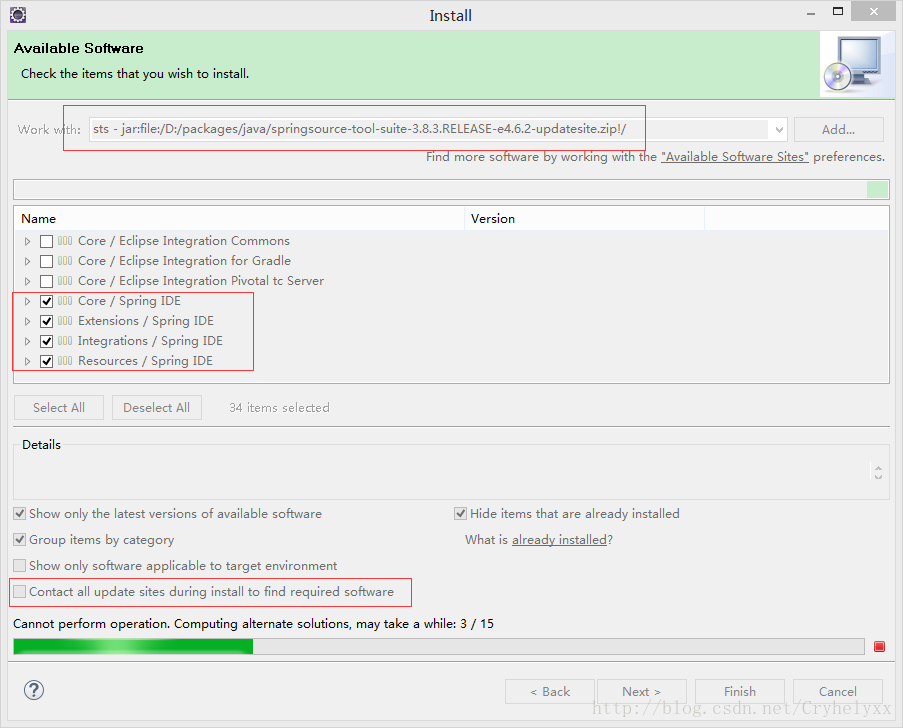Click the Next > button
The width and height of the screenshot is (903, 728).
click(642, 692)
